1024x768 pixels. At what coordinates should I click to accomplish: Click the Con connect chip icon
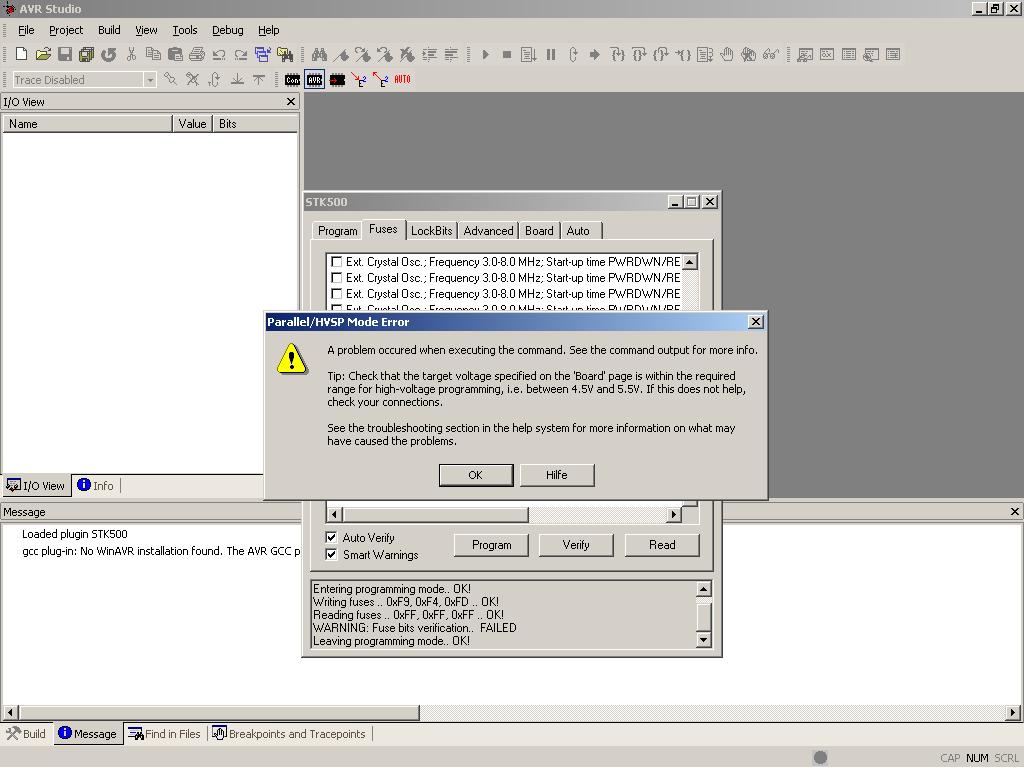click(x=292, y=80)
